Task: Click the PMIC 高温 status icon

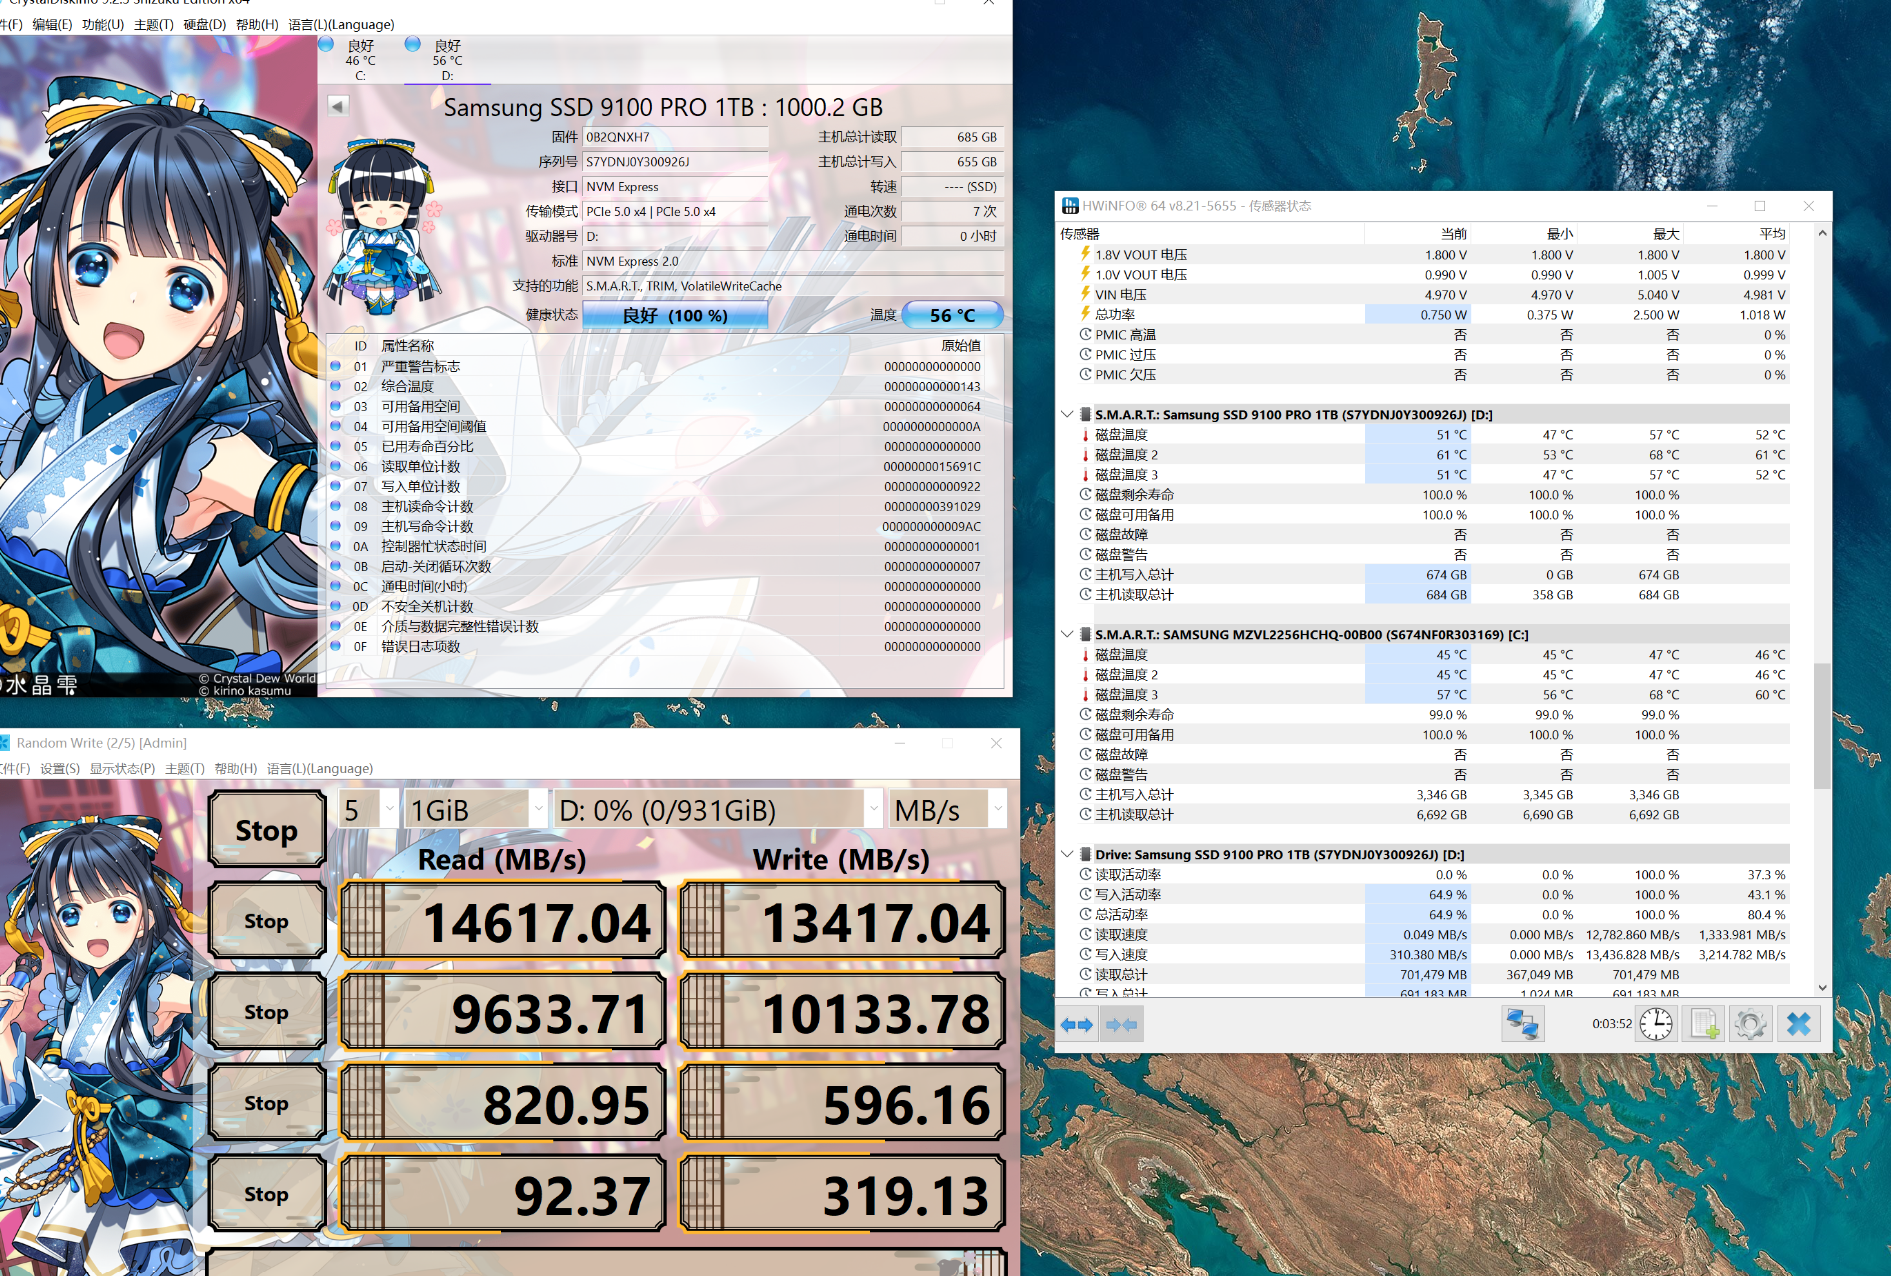Action: (x=1085, y=334)
